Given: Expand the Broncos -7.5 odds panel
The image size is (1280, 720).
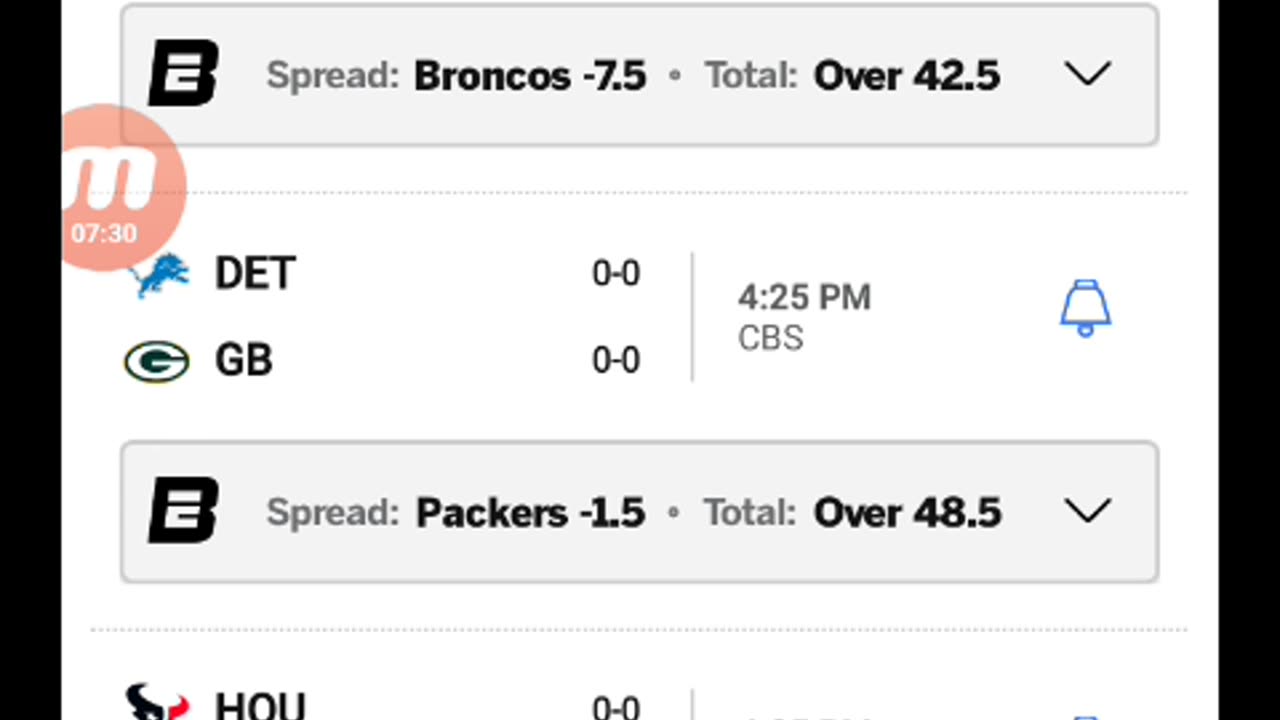Looking at the screenshot, I should [1087, 75].
